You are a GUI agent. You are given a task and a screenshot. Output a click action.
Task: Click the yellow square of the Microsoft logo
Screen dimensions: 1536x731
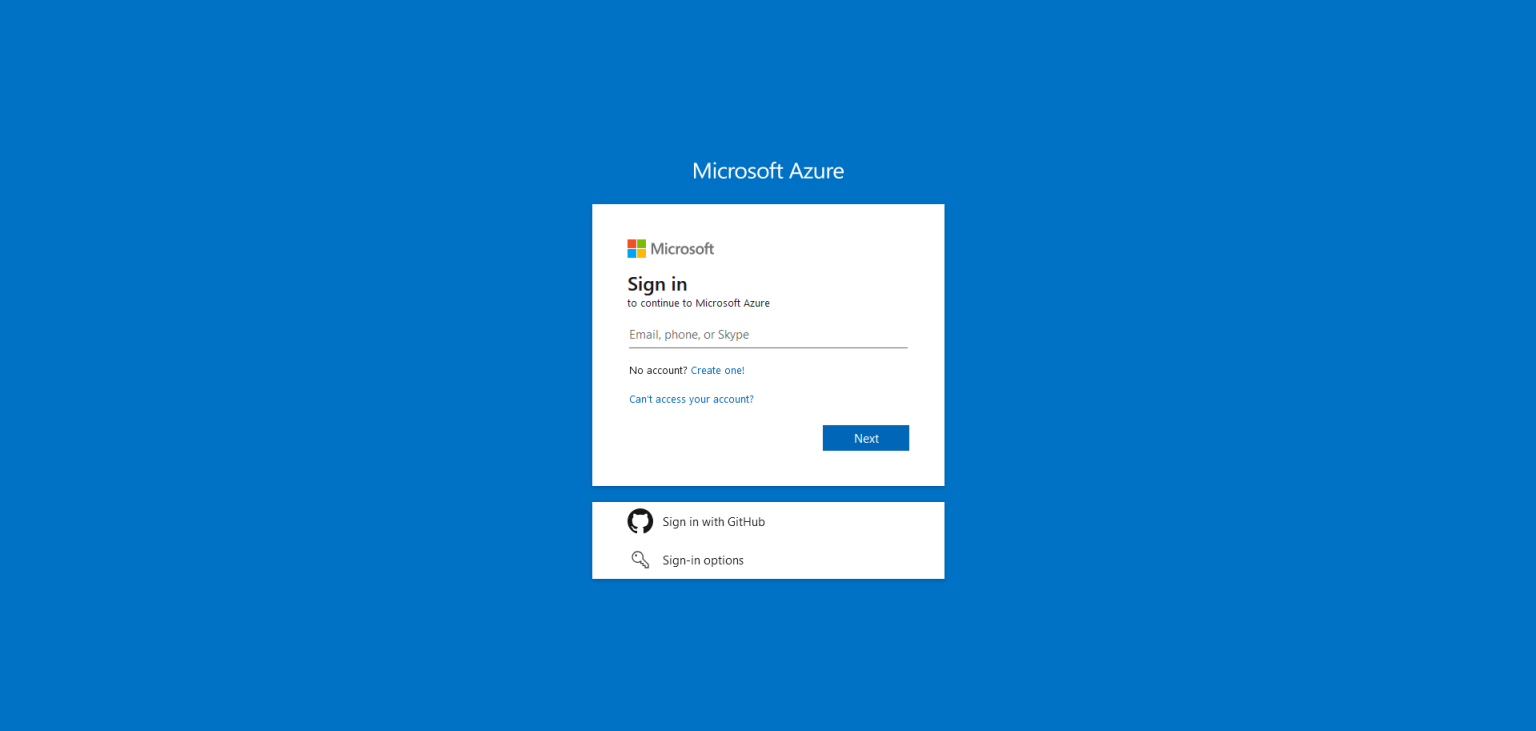640,252
